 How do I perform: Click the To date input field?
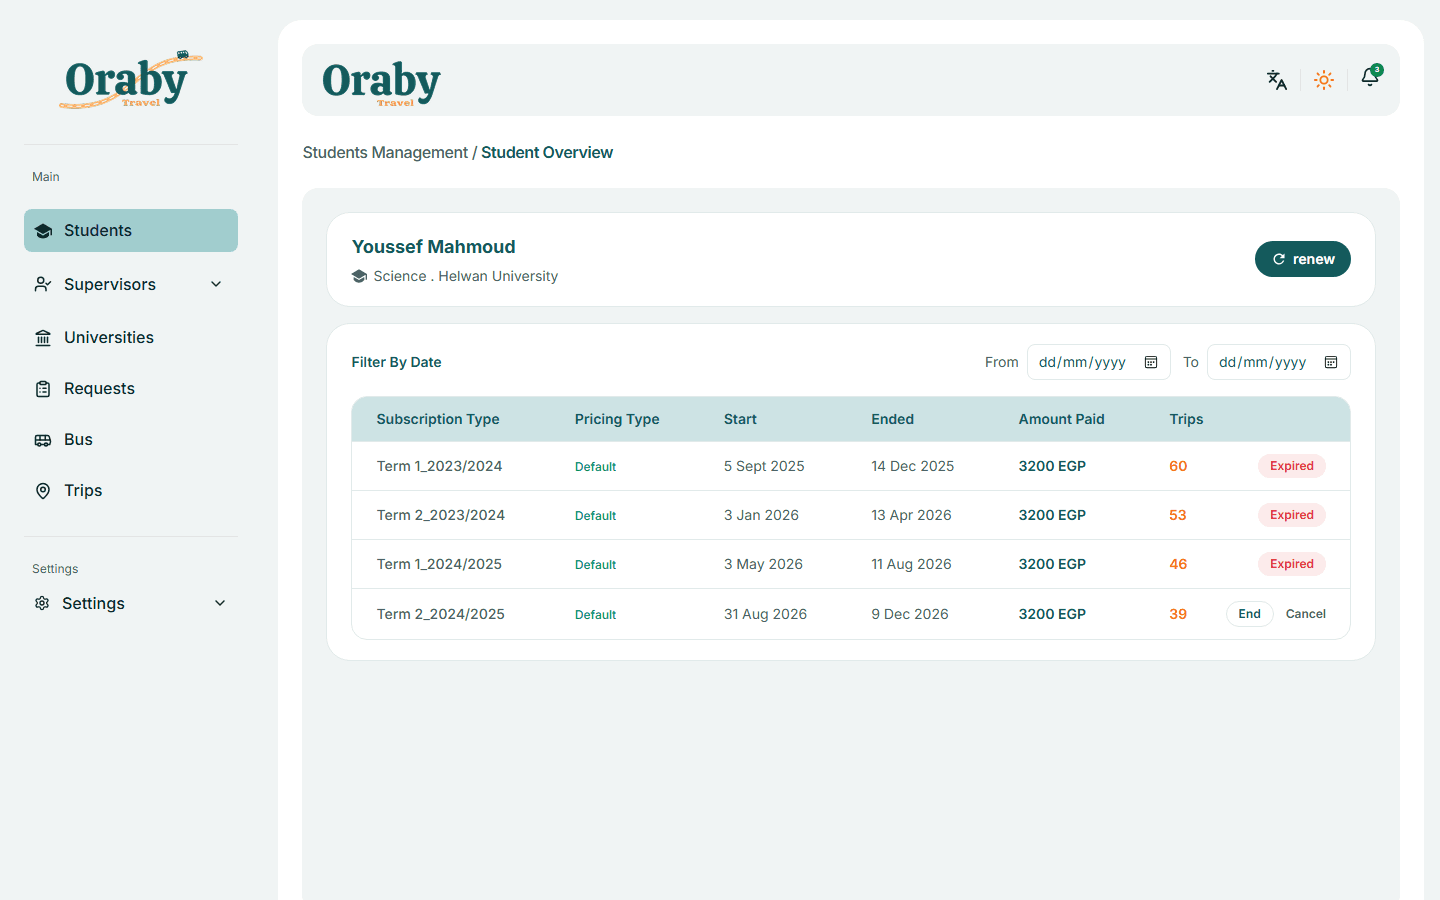1279,362
